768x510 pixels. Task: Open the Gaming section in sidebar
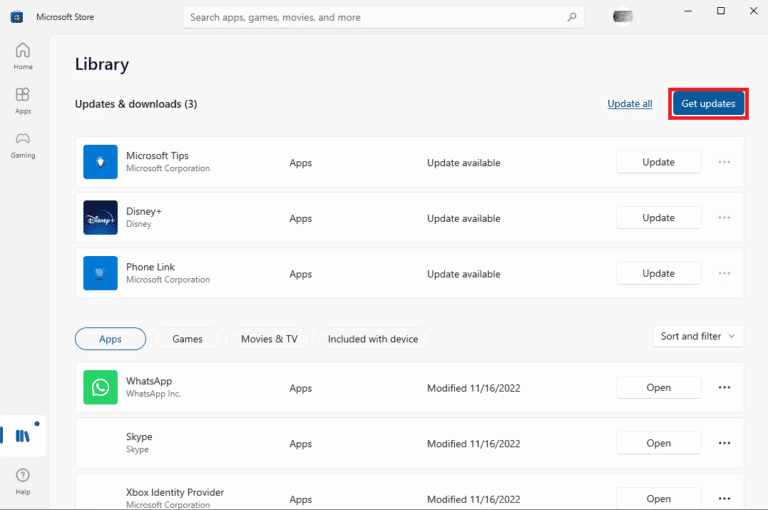[23, 146]
